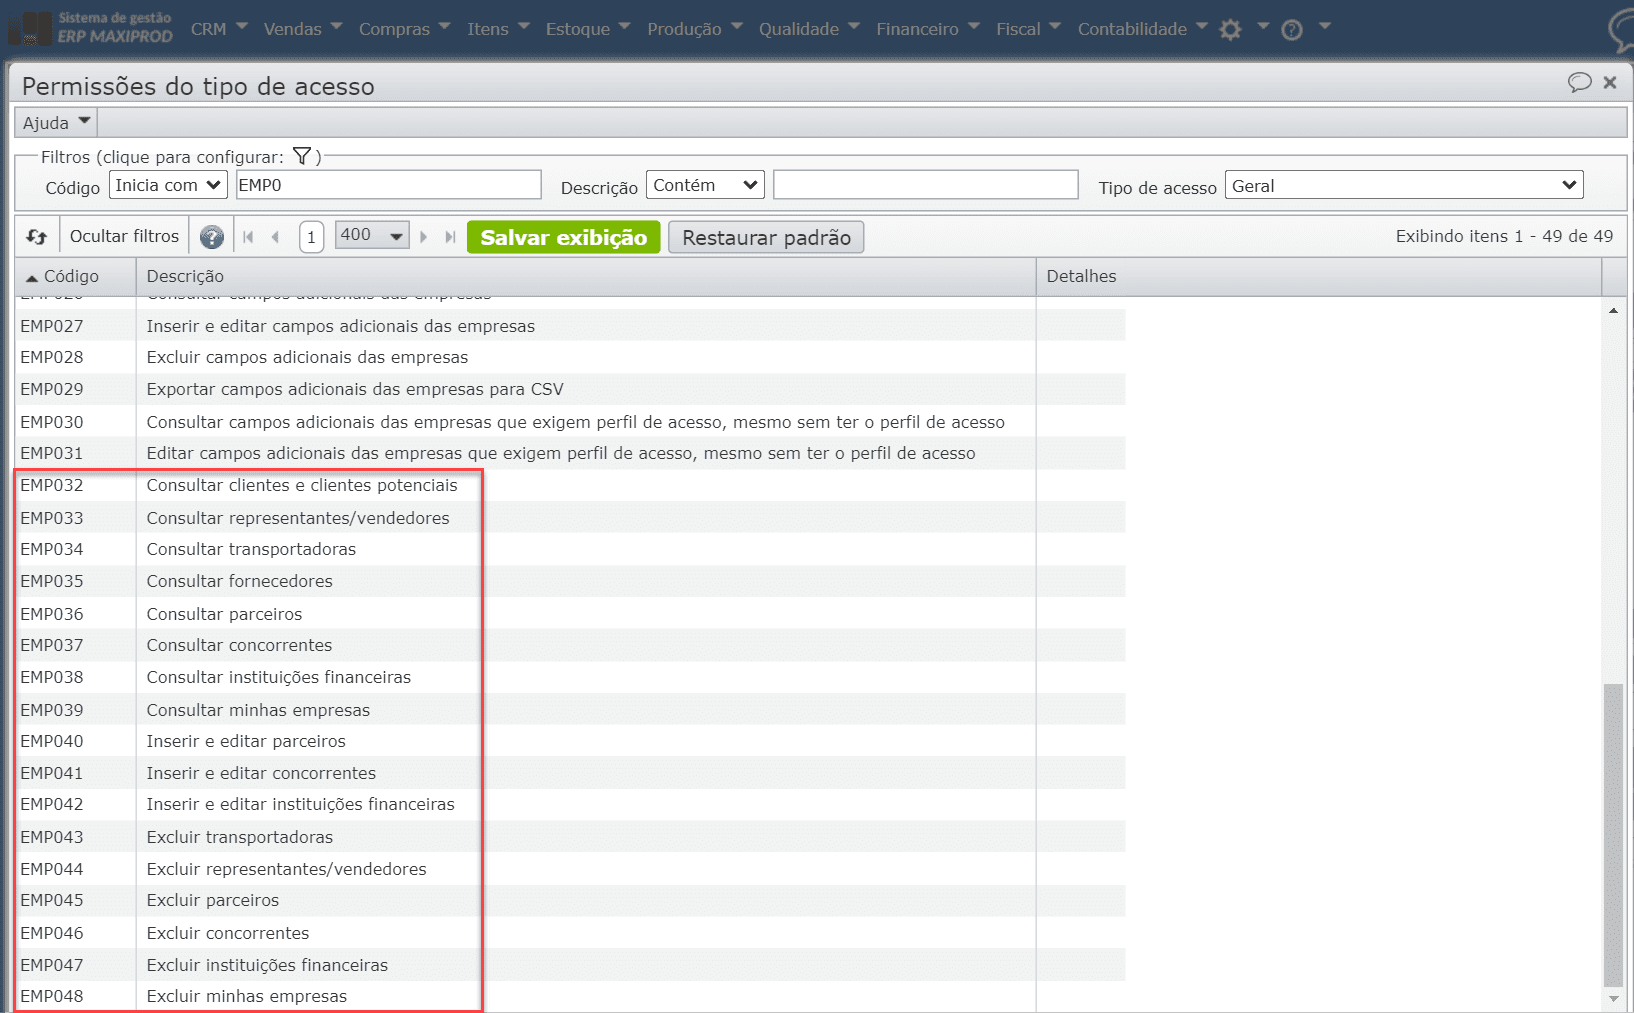The height and width of the screenshot is (1013, 1634).
Task: Select 'Excluir parceiros' row
Action: pos(570,900)
